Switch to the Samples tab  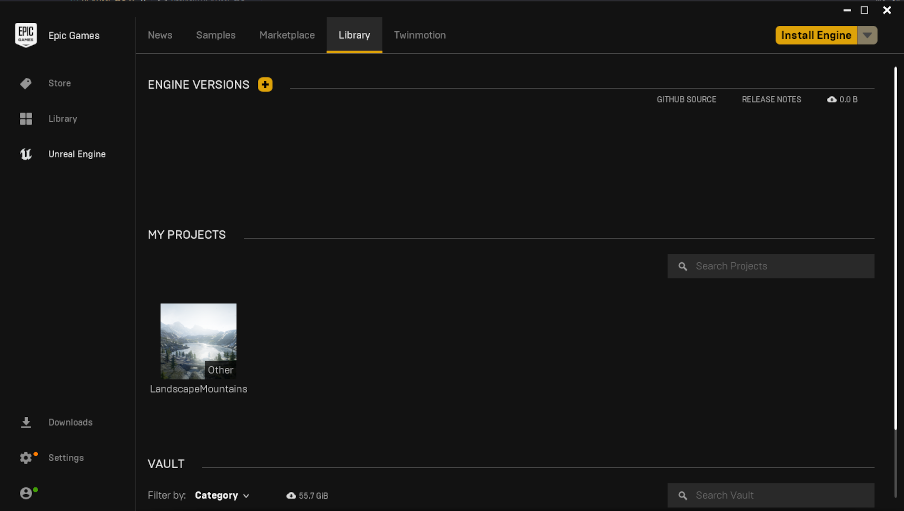coord(216,35)
